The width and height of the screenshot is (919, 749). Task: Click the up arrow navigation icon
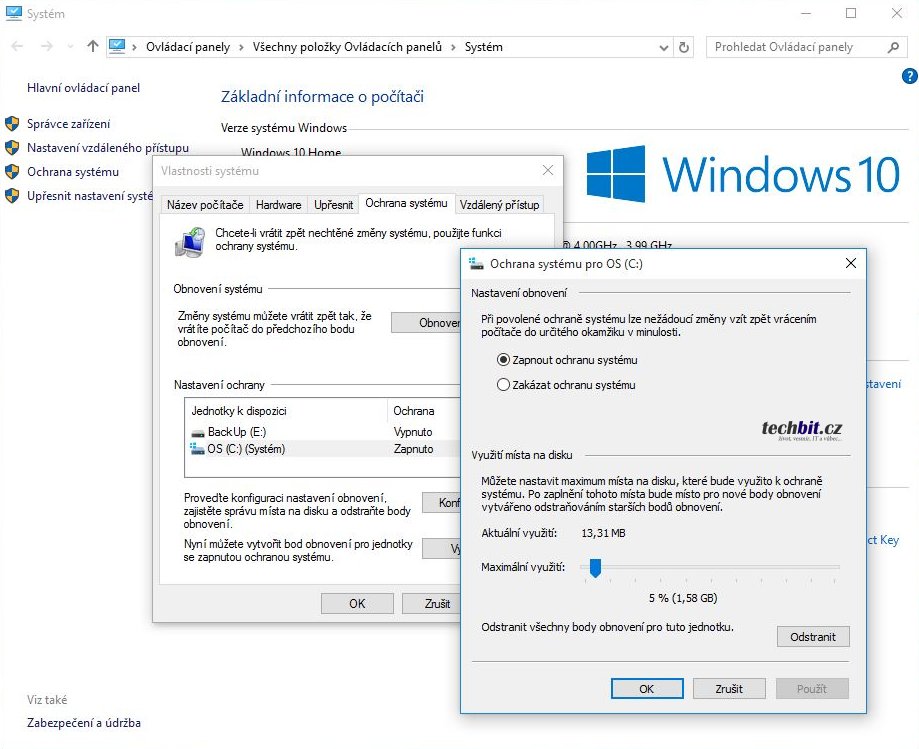point(93,47)
